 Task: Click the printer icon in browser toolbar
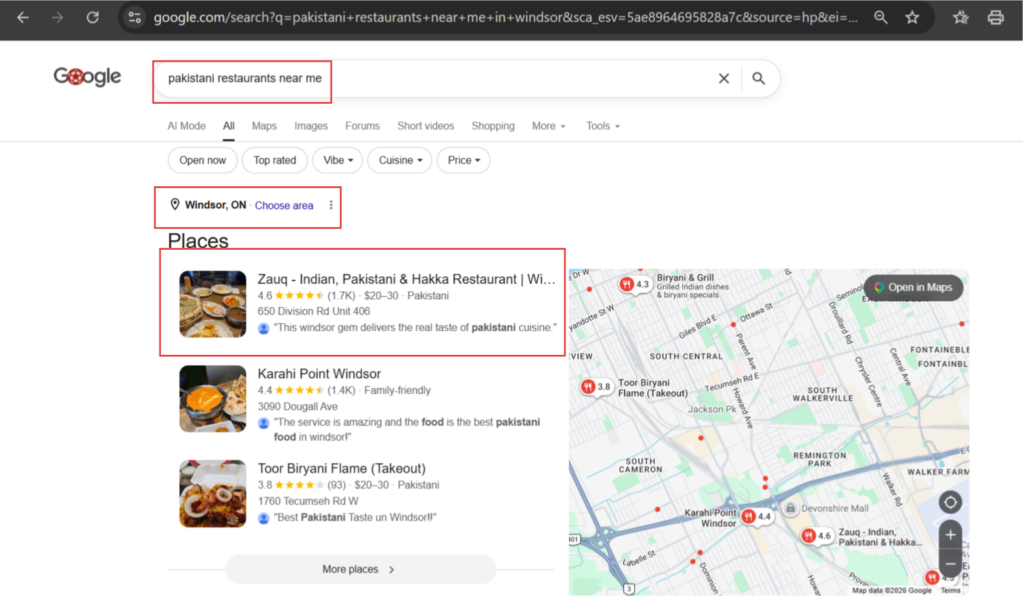coord(995,18)
